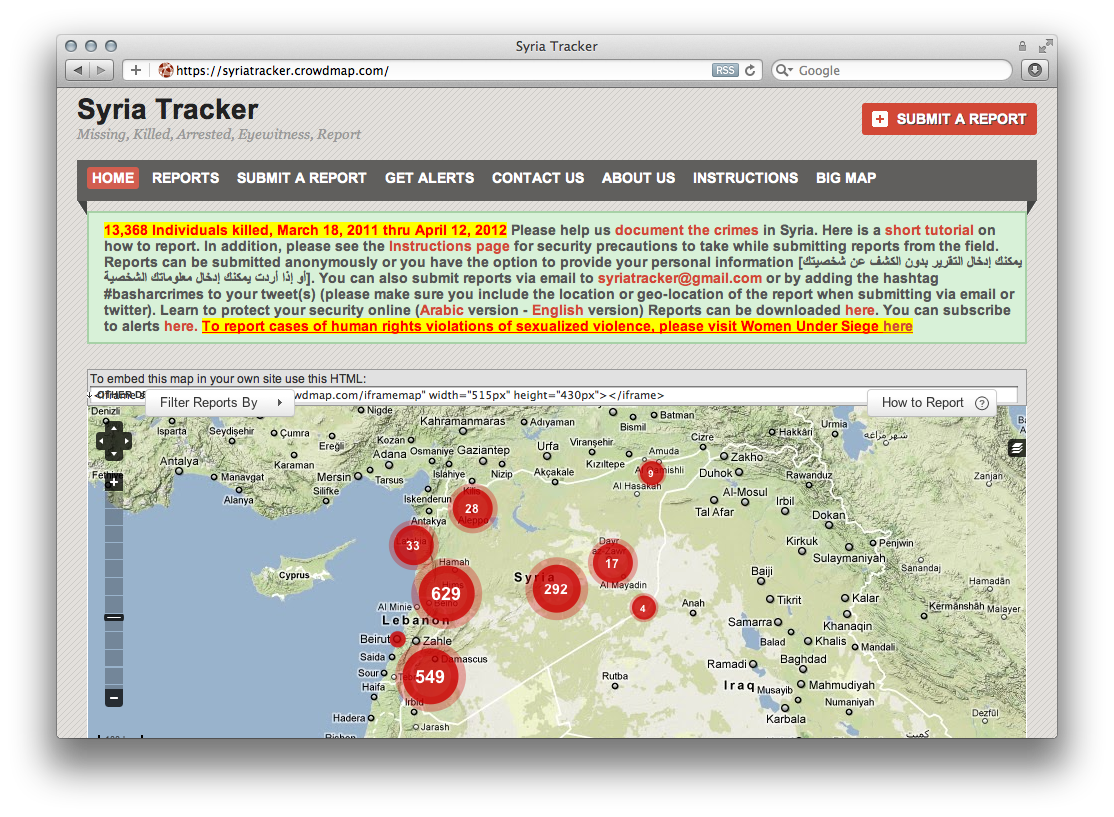Open help via the How to Report question mark
This screenshot has width=1114, height=817.
click(x=981, y=402)
